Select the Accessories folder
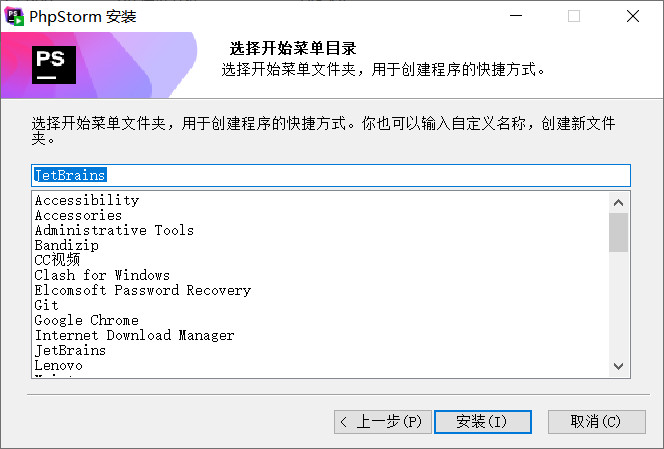The image size is (664, 449). 78,215
